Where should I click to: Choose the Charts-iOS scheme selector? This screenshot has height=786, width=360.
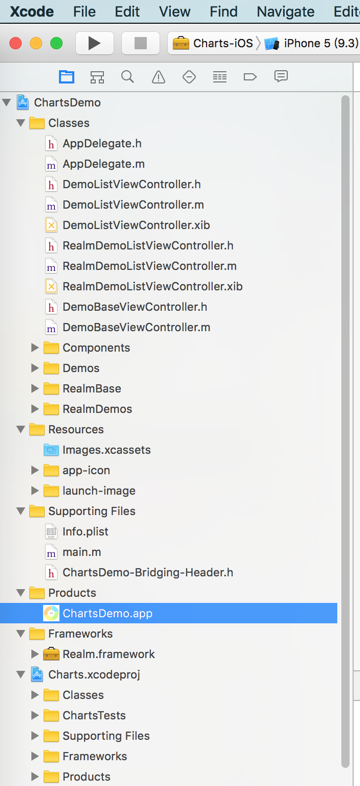[x=213, y=43]
